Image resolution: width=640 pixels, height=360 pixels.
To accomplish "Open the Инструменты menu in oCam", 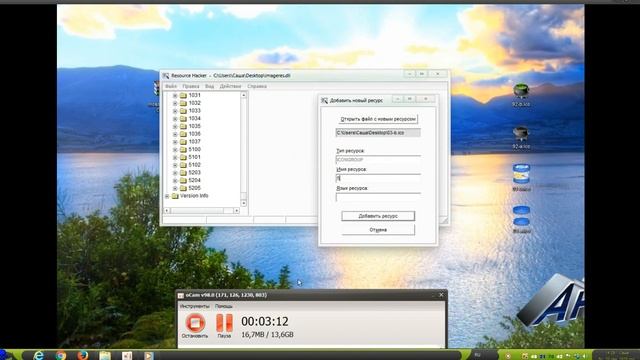I will [195, 306].
